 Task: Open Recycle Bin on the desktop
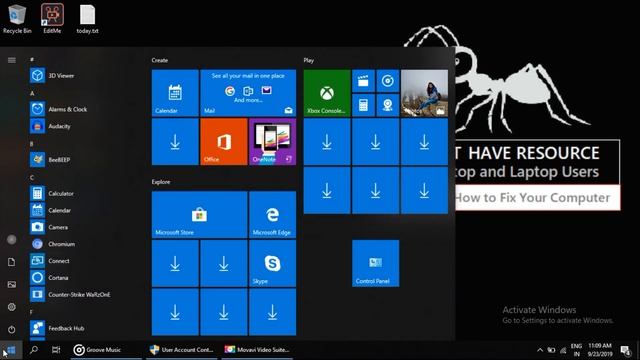[x=17, y=19]
